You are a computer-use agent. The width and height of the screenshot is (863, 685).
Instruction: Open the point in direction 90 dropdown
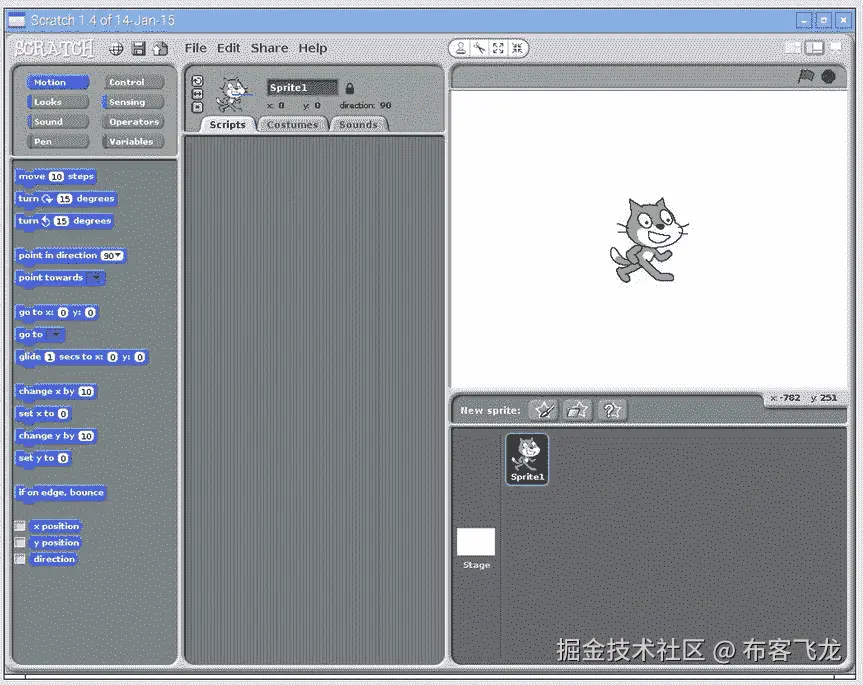click(117, 255)
